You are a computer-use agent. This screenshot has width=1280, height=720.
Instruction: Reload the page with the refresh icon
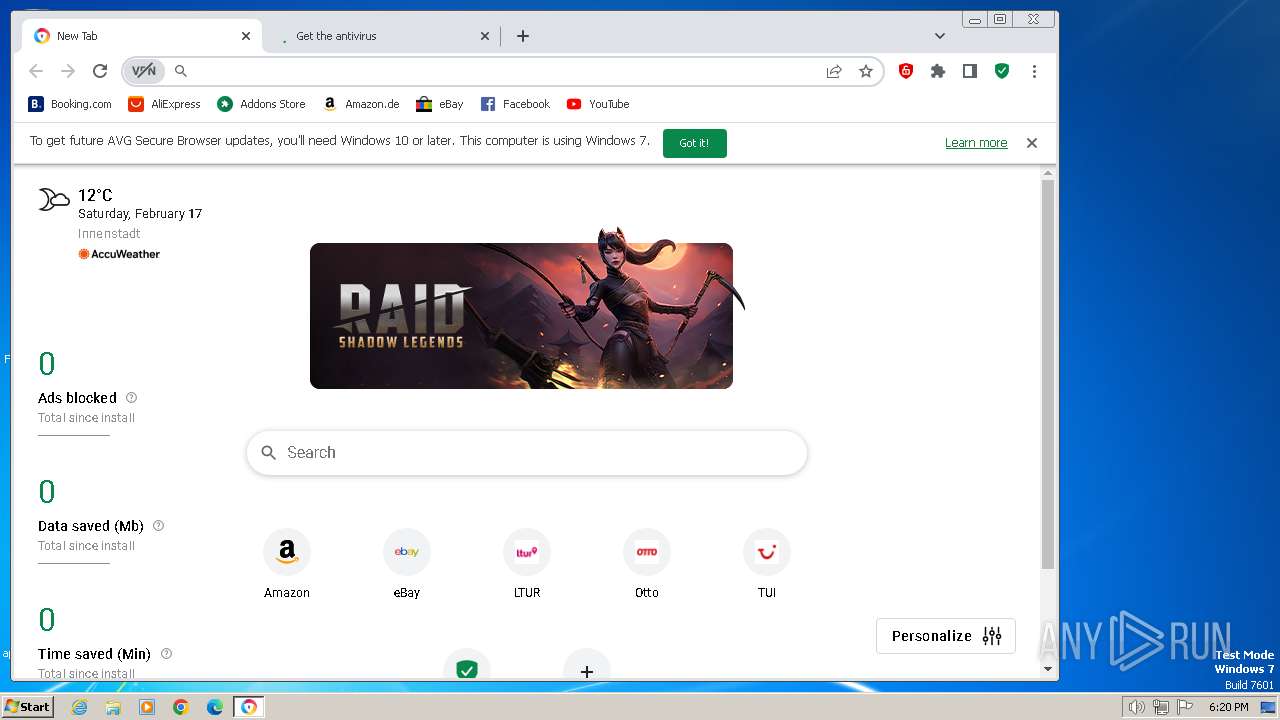(x=100, y=71)
